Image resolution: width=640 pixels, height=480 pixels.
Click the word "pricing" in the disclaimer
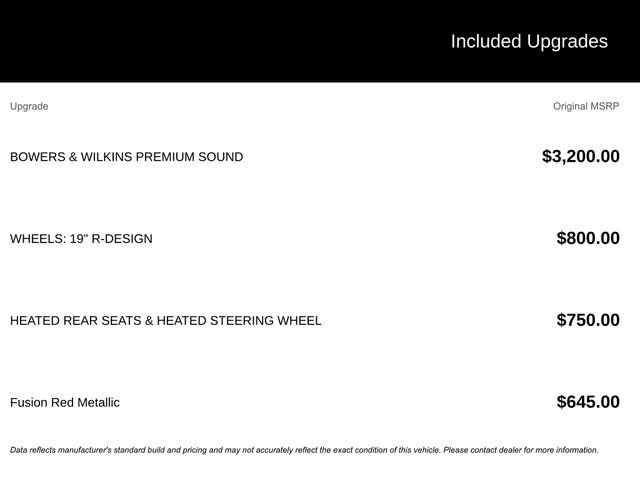point(191,450)
